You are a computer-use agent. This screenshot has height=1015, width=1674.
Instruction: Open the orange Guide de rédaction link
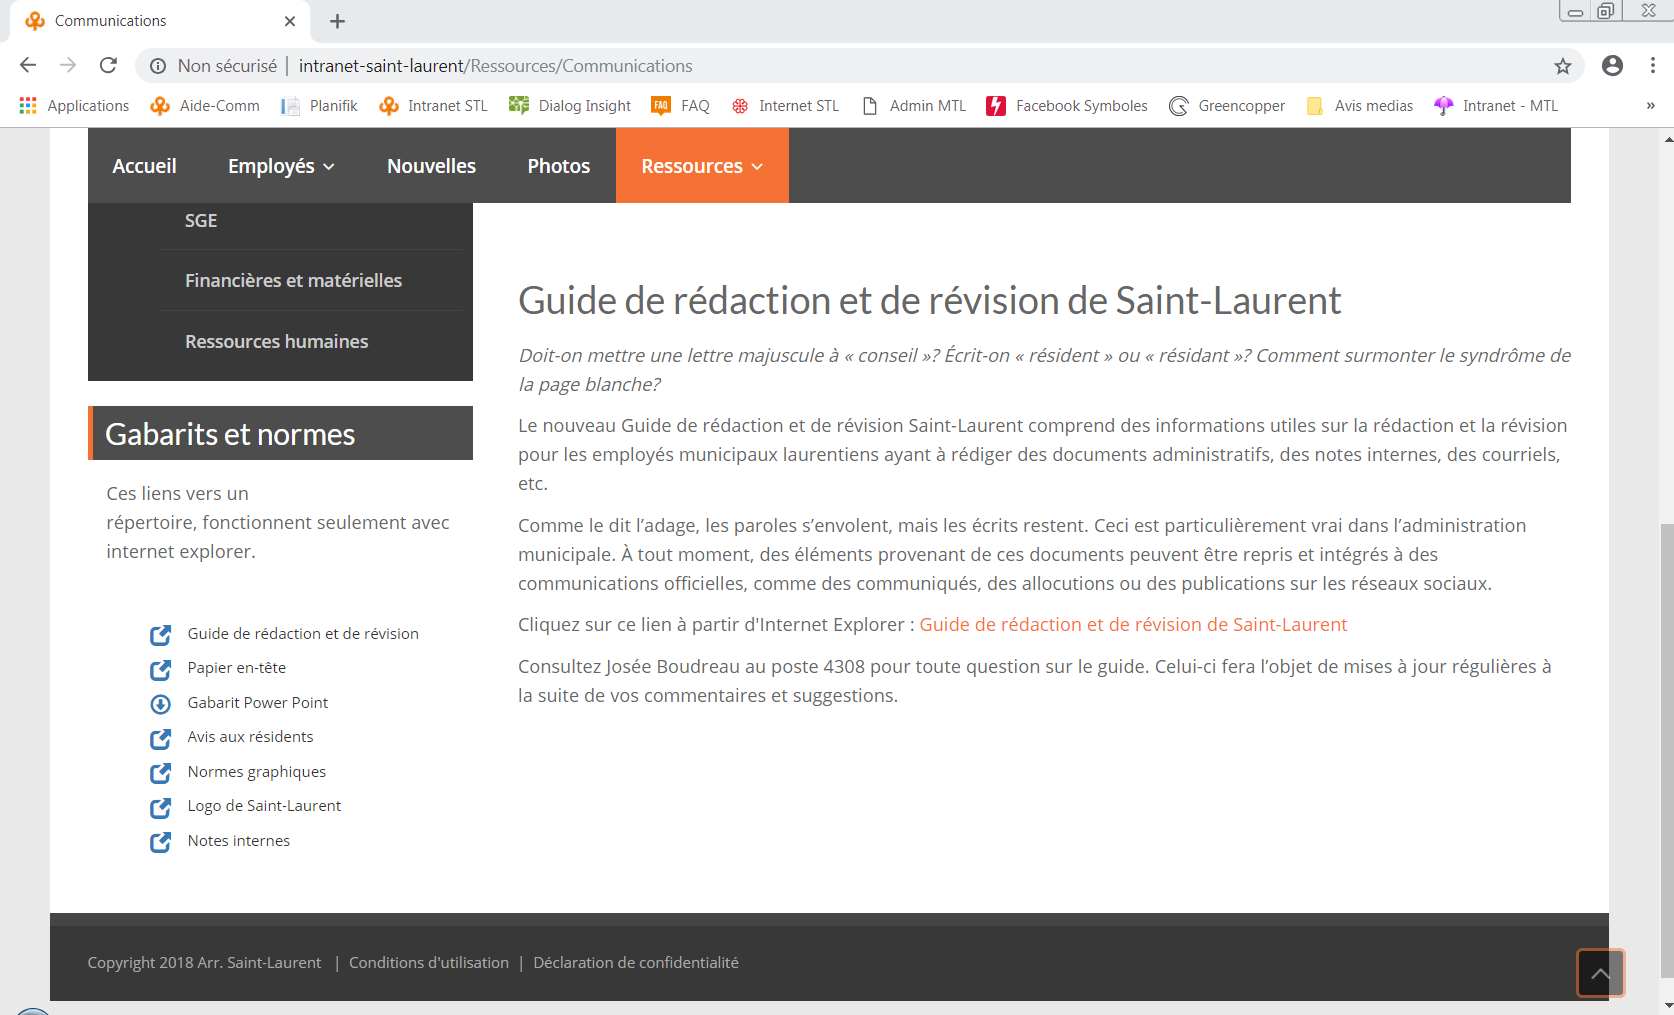pyautogui.click(x=1133, y=625)
